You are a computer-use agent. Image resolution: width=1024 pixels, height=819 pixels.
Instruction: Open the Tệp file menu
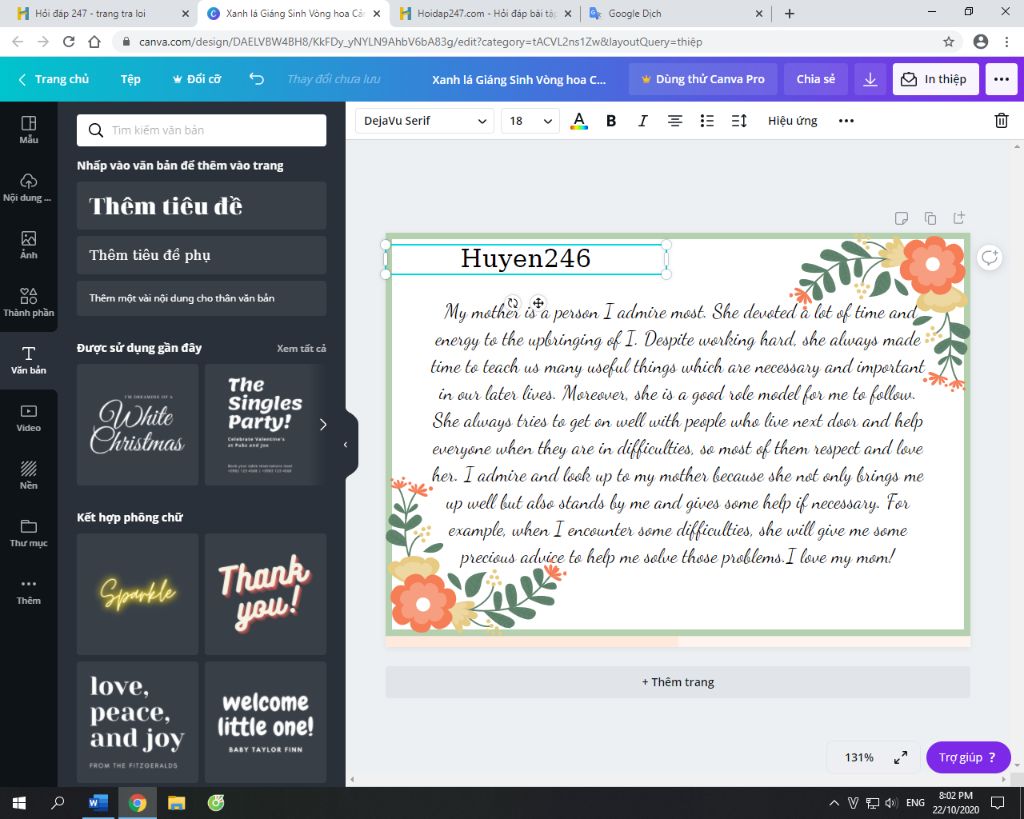tap(131, 79)
